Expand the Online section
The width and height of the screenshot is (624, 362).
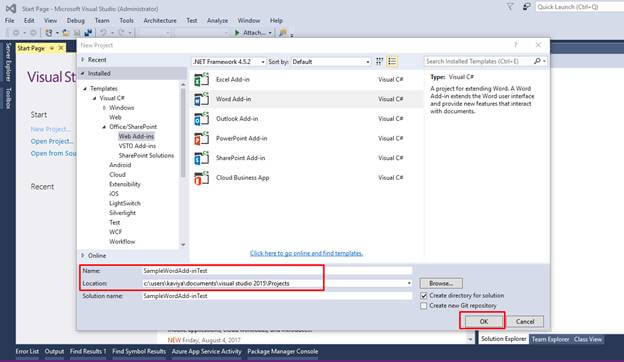point(83,255)
